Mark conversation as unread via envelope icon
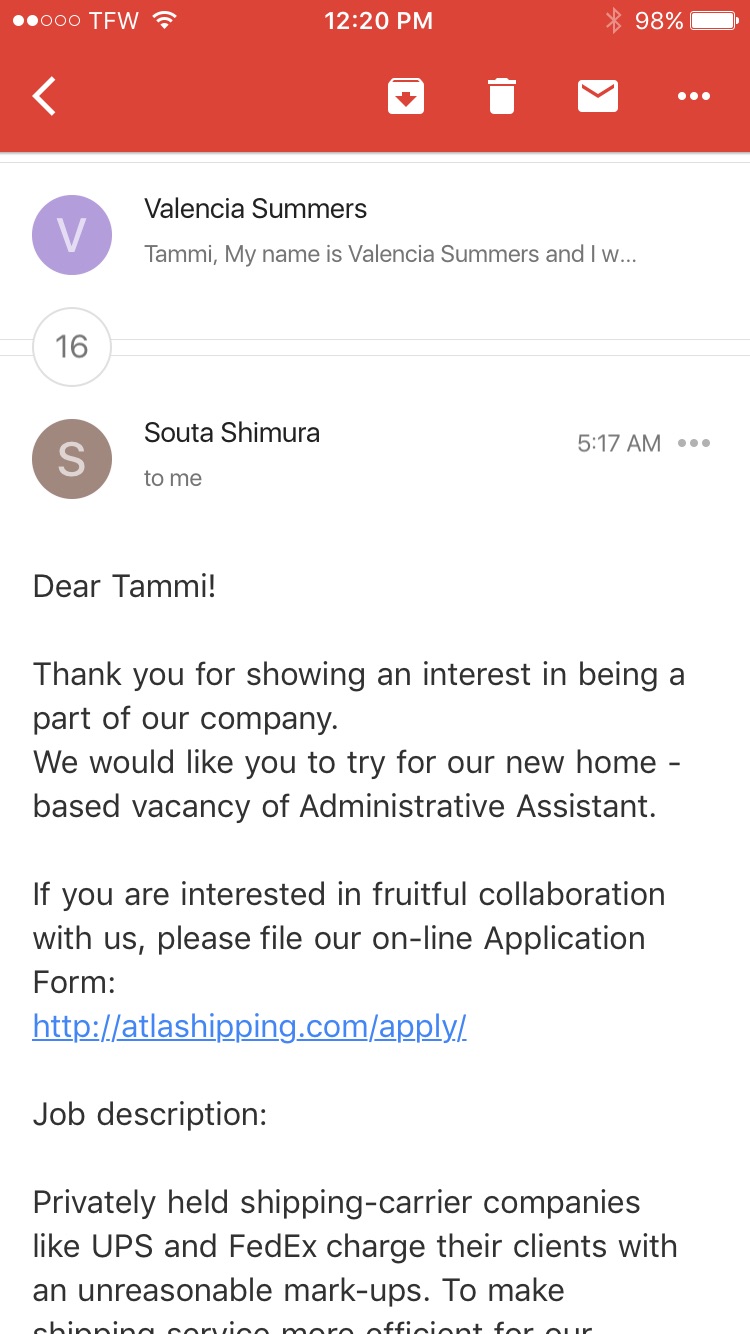This screenshot has height=1334, width=750. pos(598,97)
